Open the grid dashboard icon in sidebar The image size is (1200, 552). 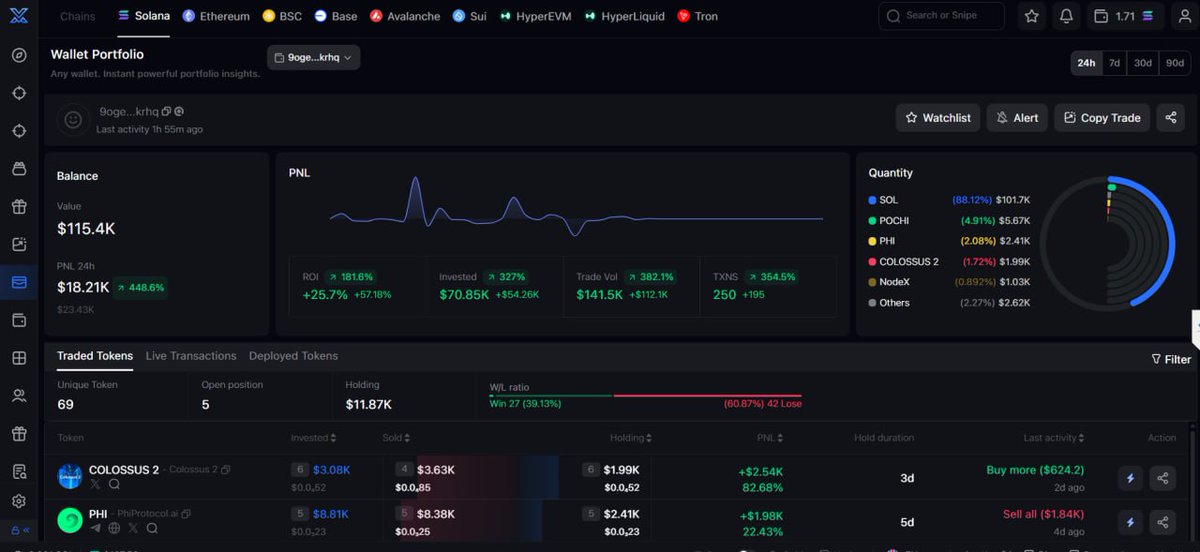19,358
